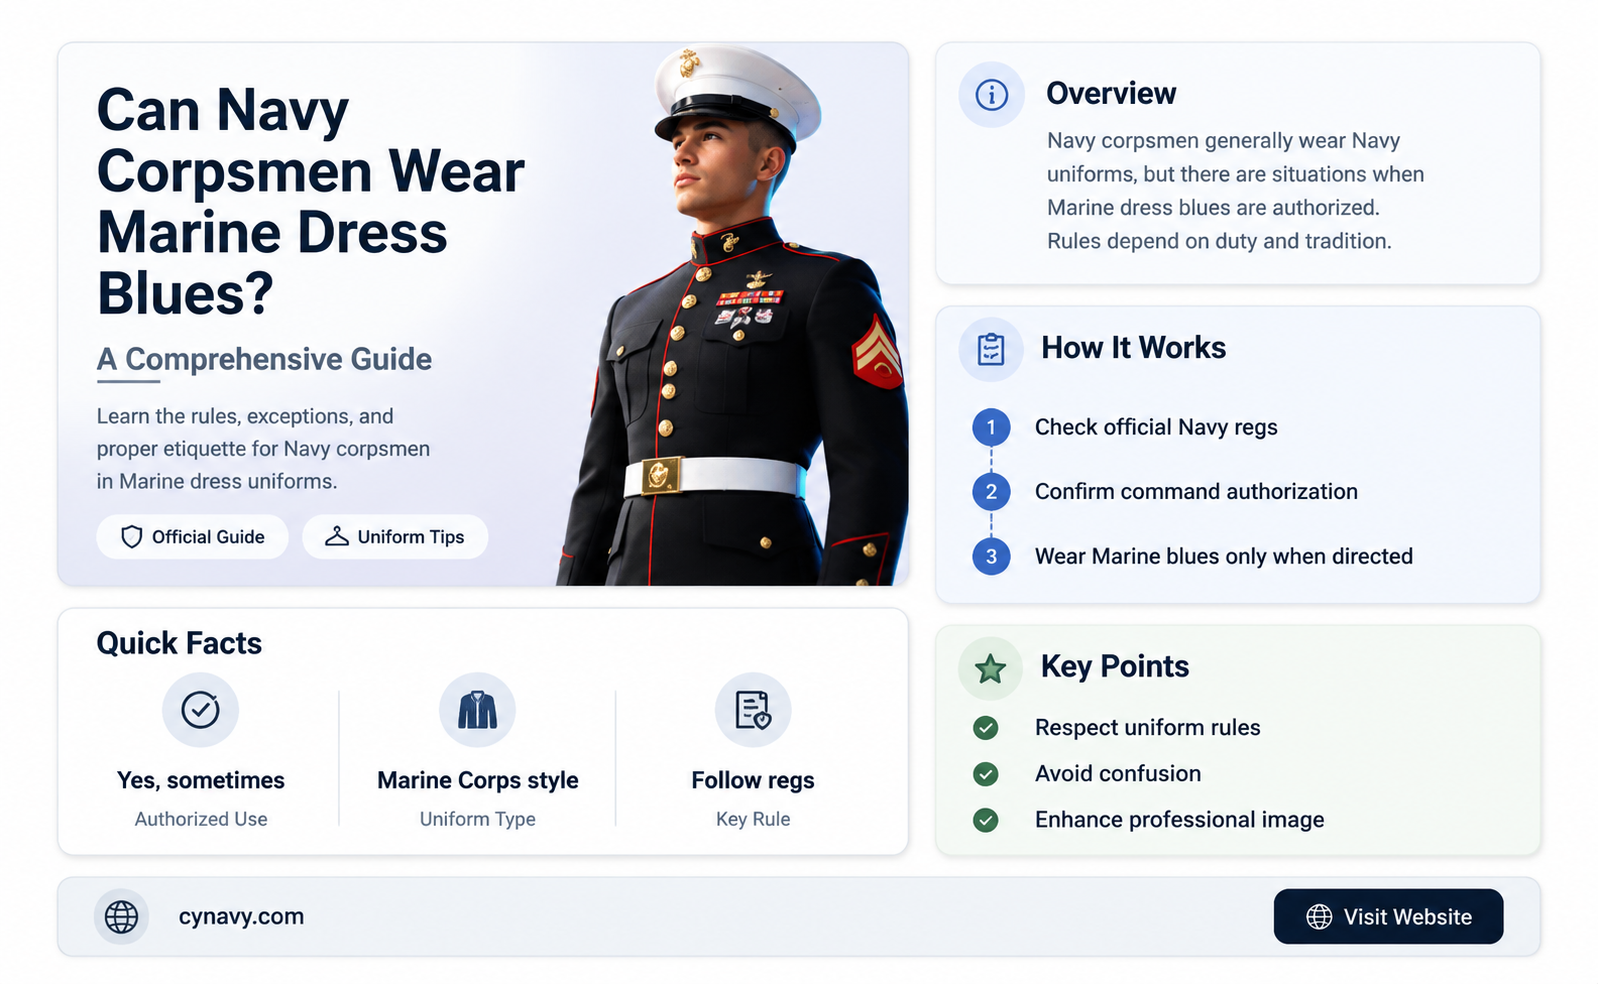Click the shield icon in Official Guide

point(131,537)
